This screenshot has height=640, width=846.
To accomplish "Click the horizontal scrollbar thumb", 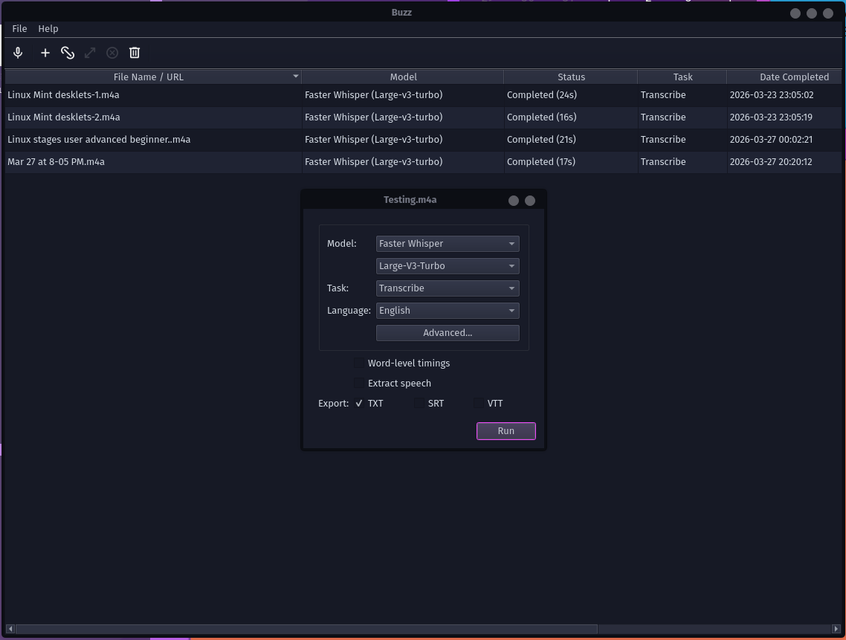I will click(307, 629).
